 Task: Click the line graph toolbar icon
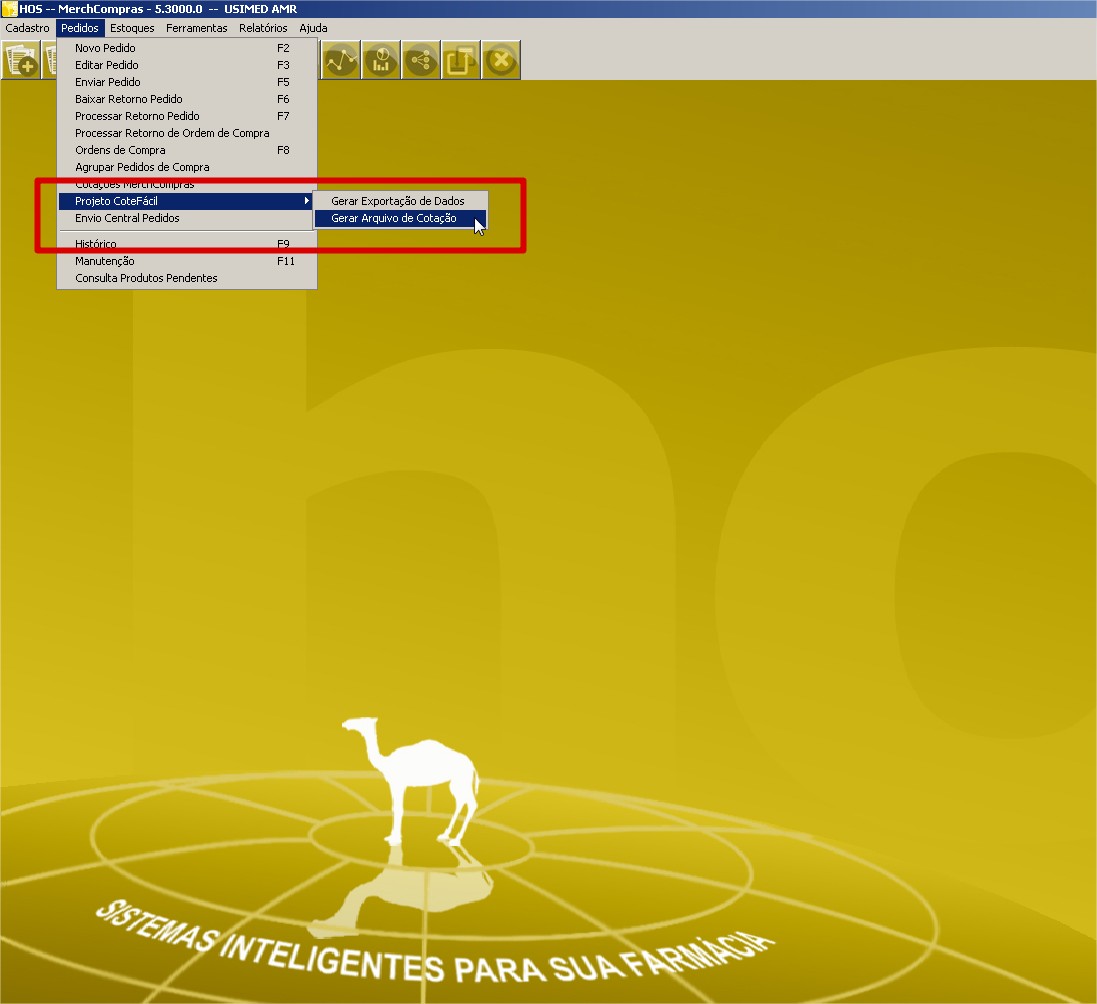(x=341, y=61)
